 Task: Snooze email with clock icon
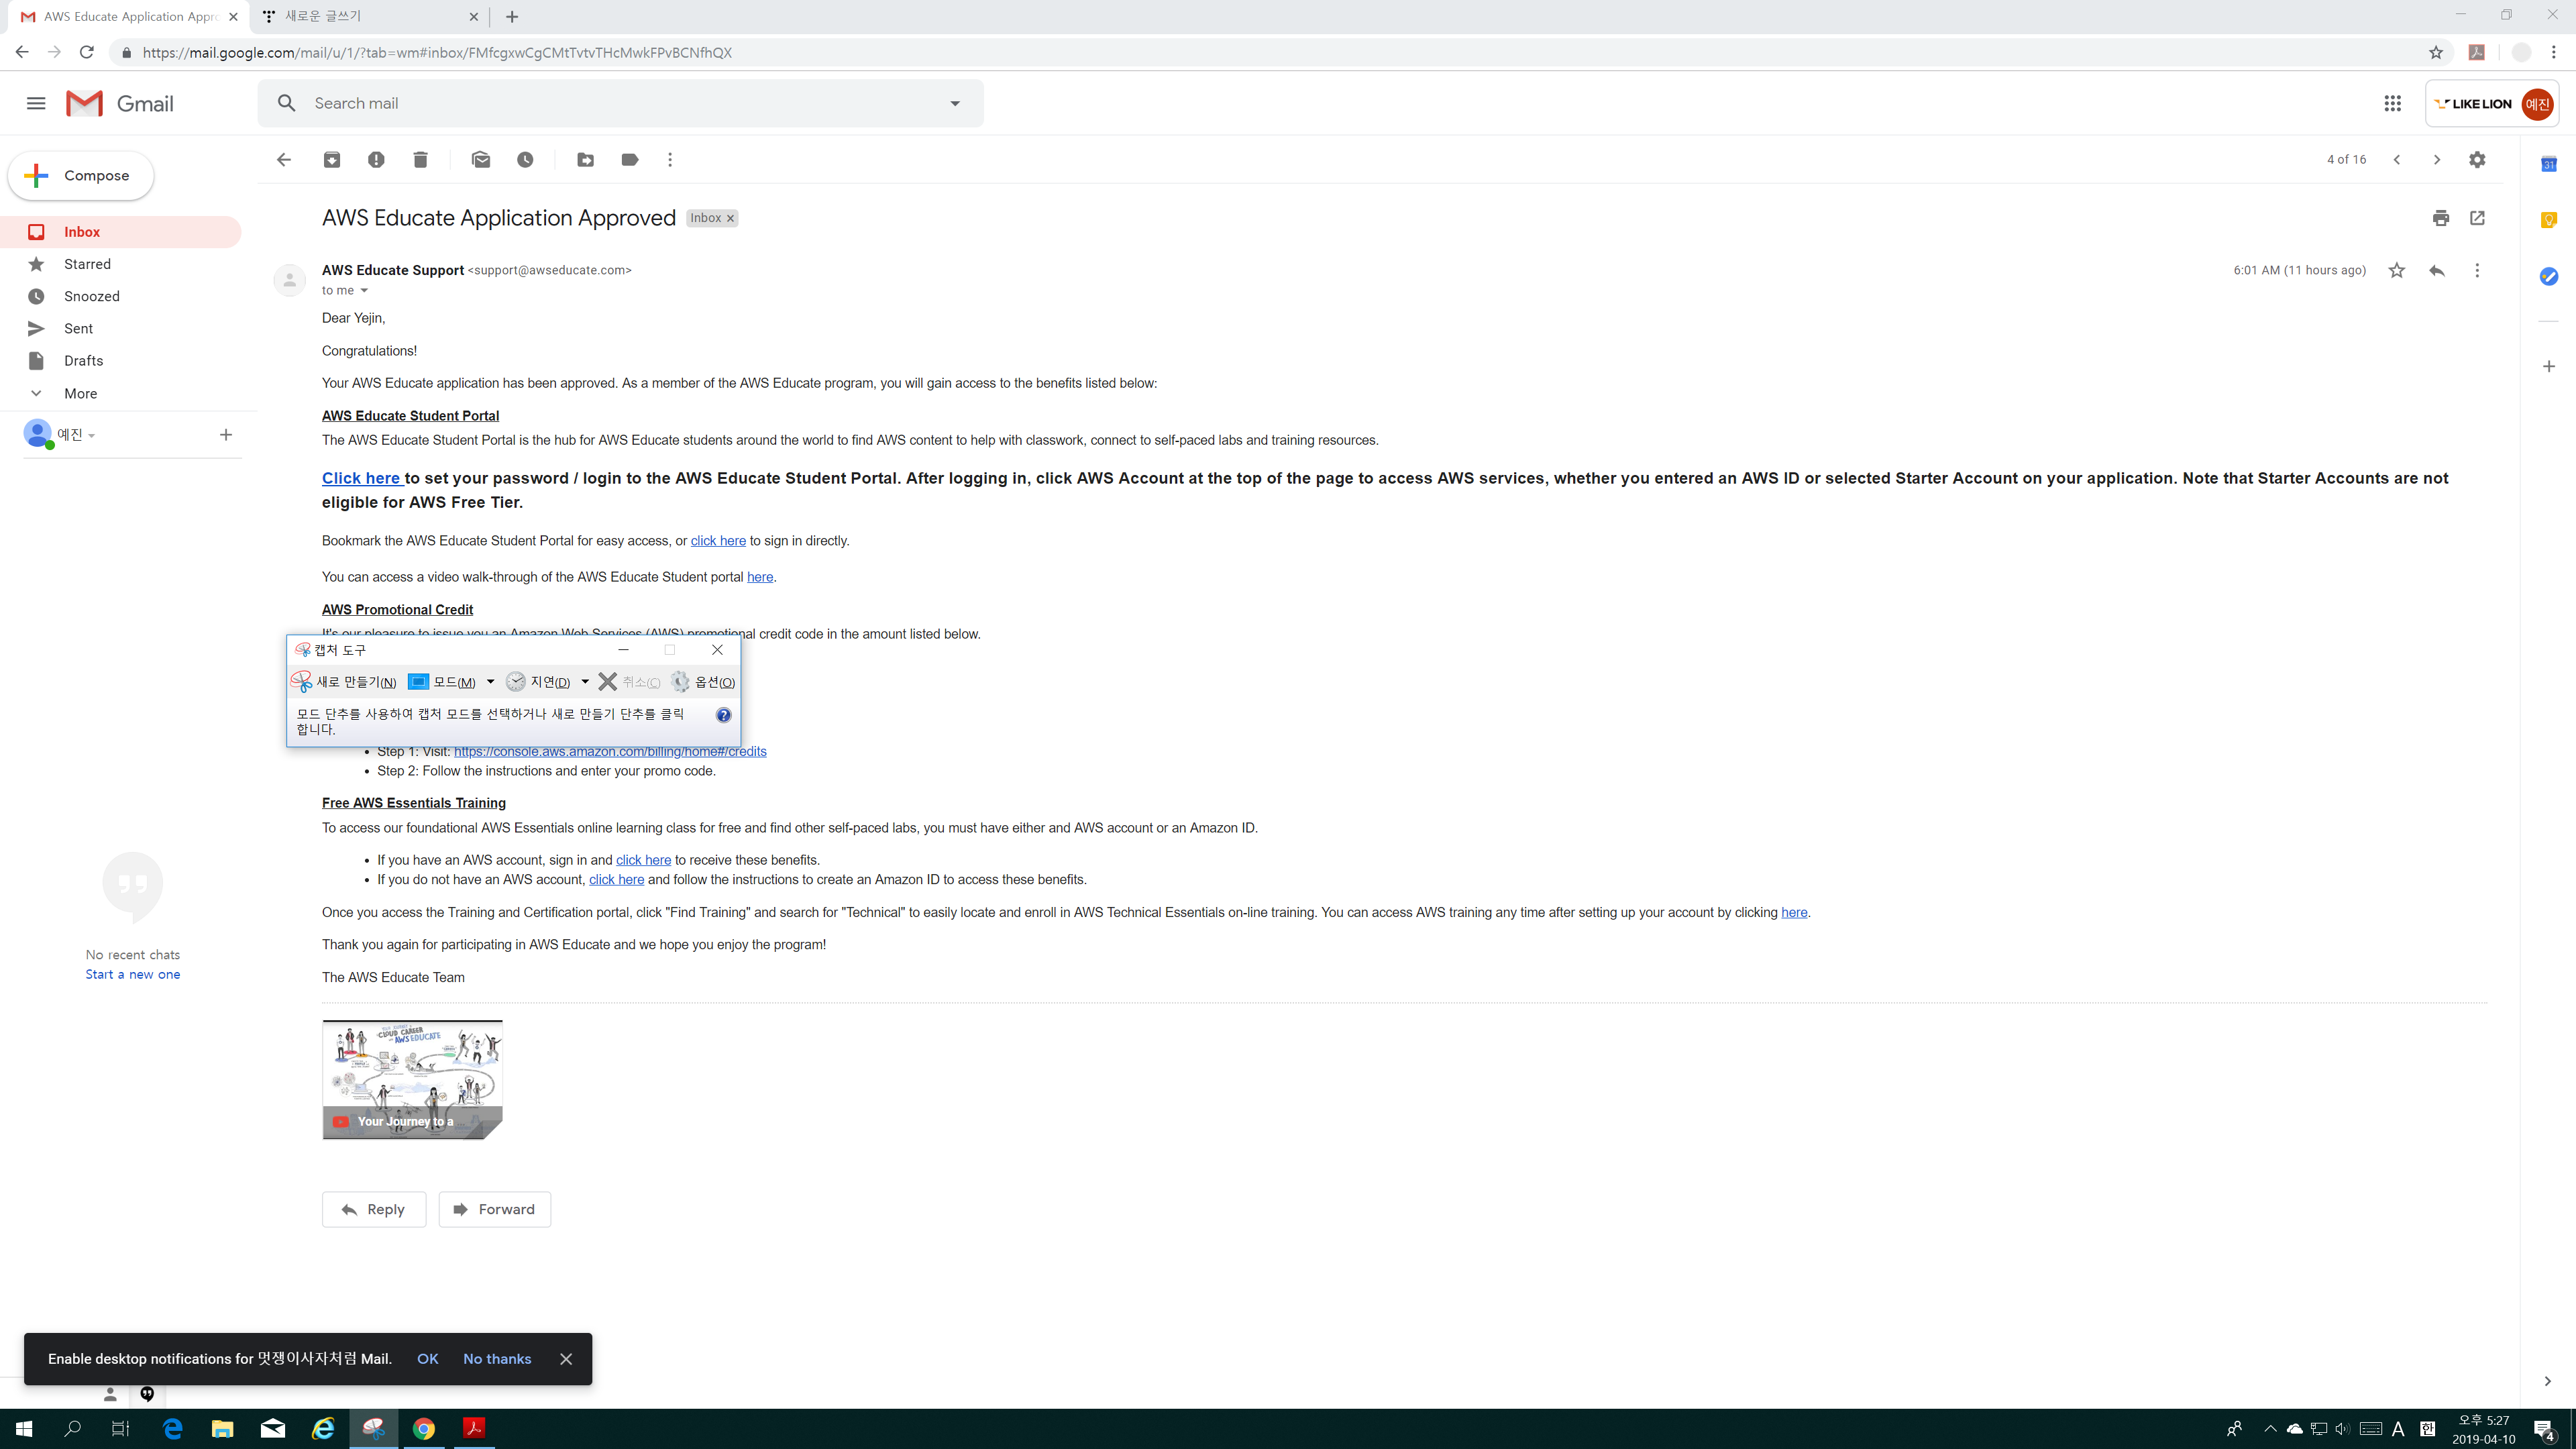point(525,160)
